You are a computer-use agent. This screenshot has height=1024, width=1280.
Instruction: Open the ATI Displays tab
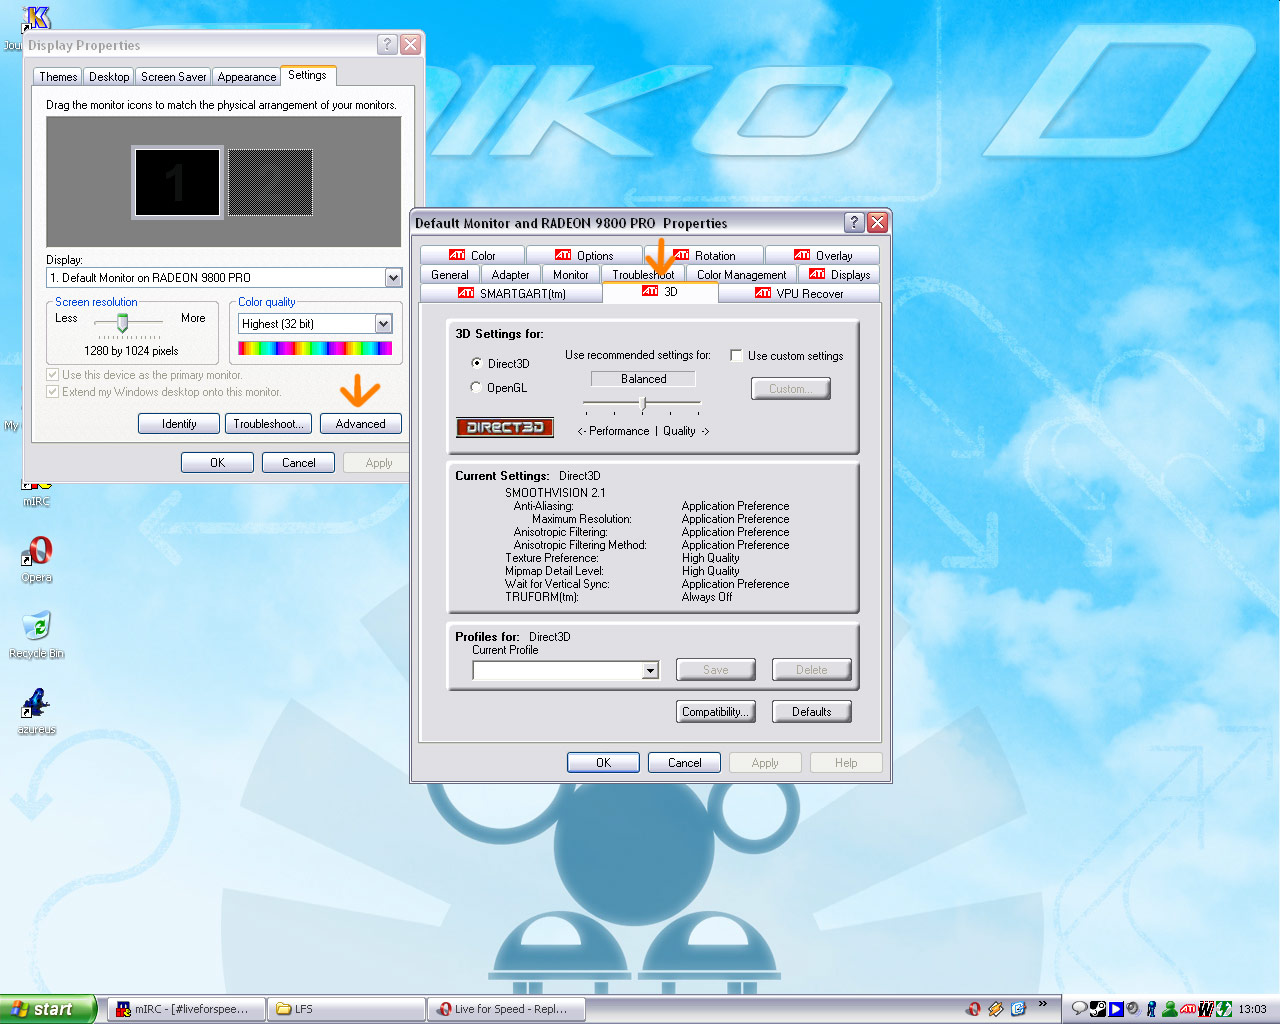coord(839,275)
